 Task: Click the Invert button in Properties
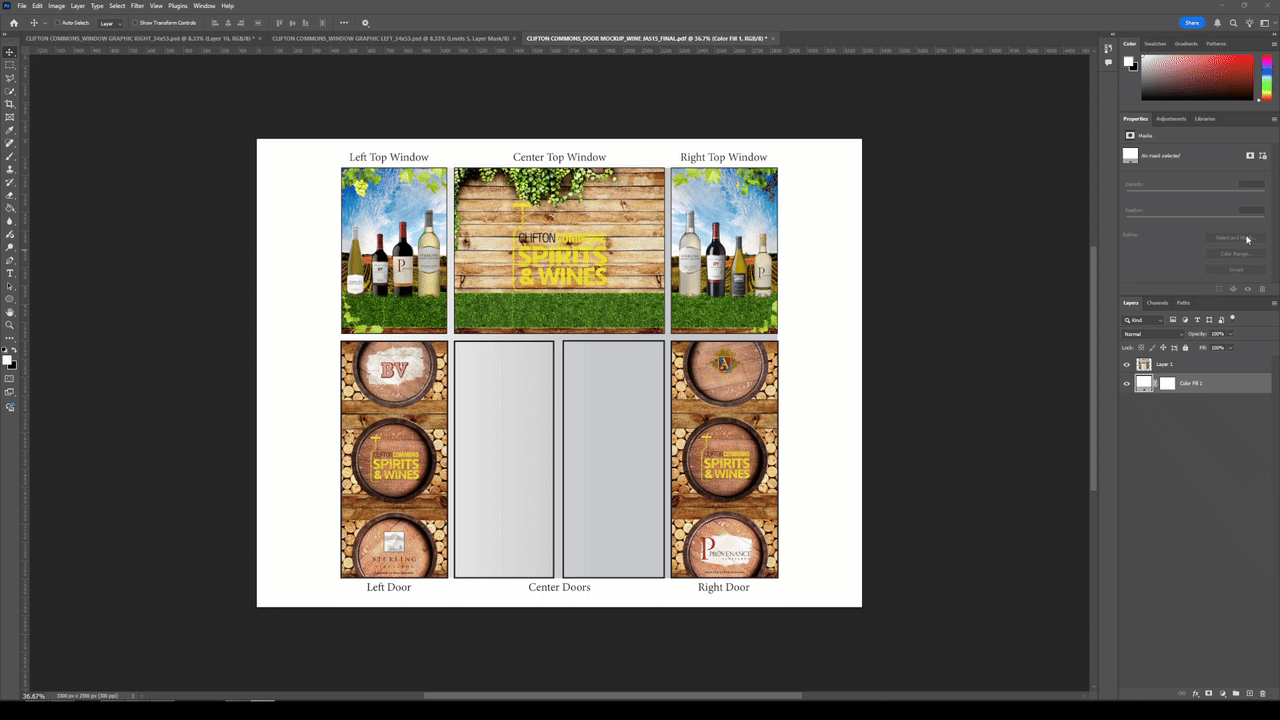point(1235,270)
